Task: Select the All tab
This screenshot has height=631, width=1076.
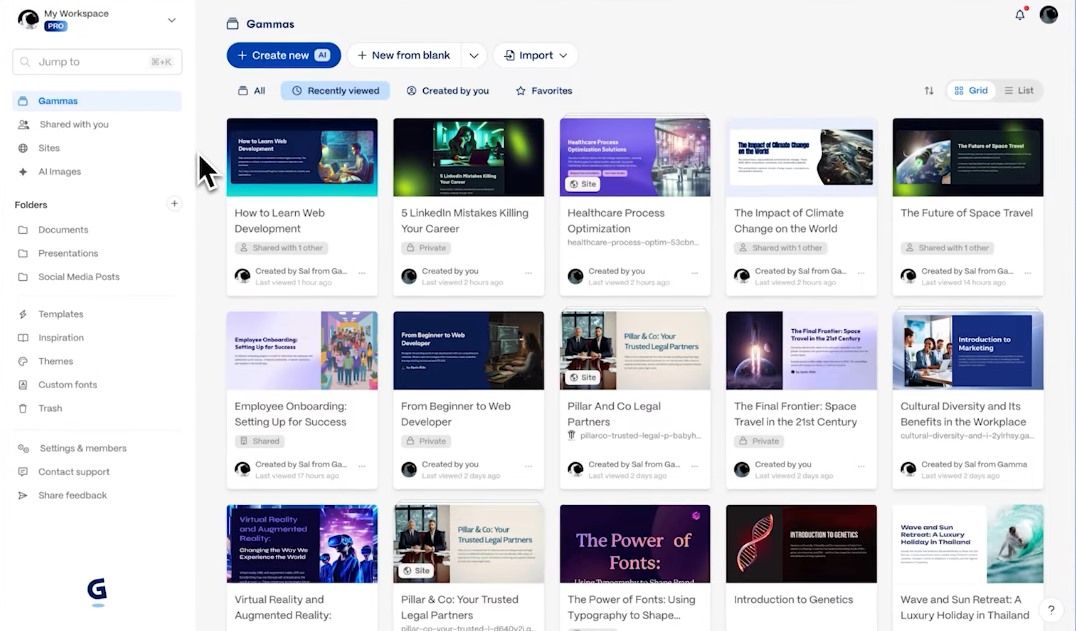Action: click(252, 91)
